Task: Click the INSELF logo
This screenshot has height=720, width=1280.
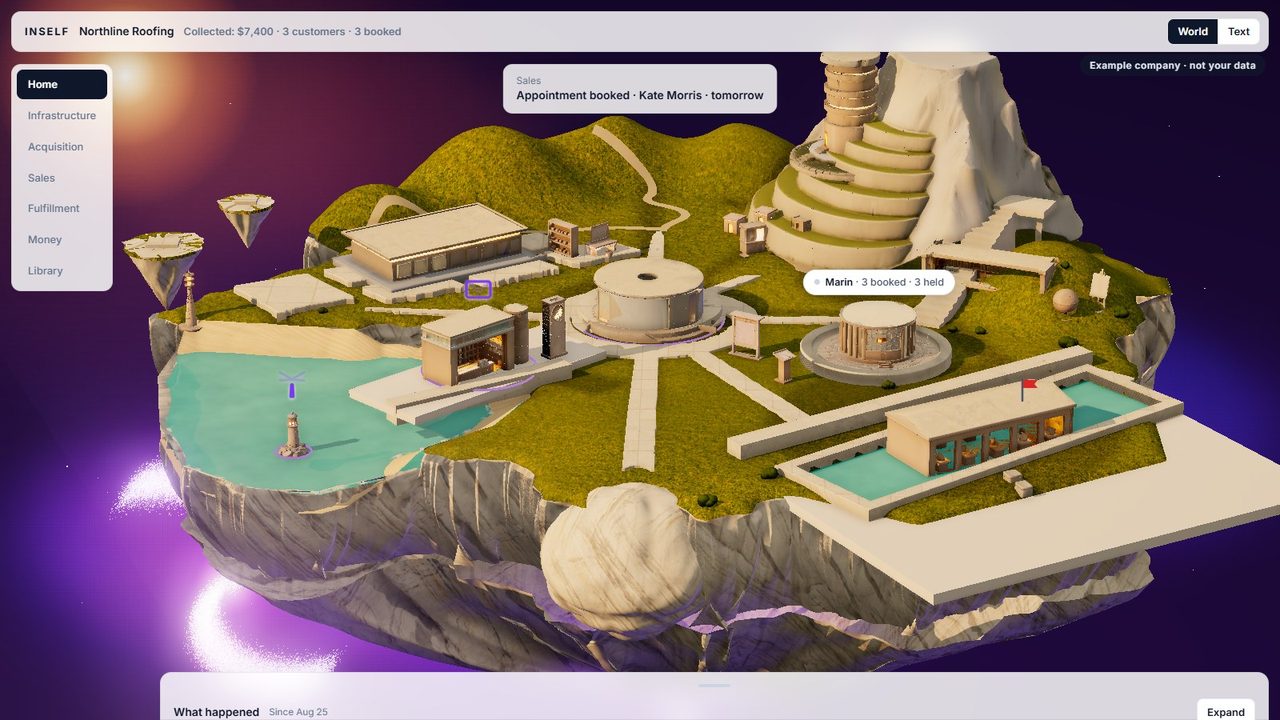Action: (x=47, y=31)
